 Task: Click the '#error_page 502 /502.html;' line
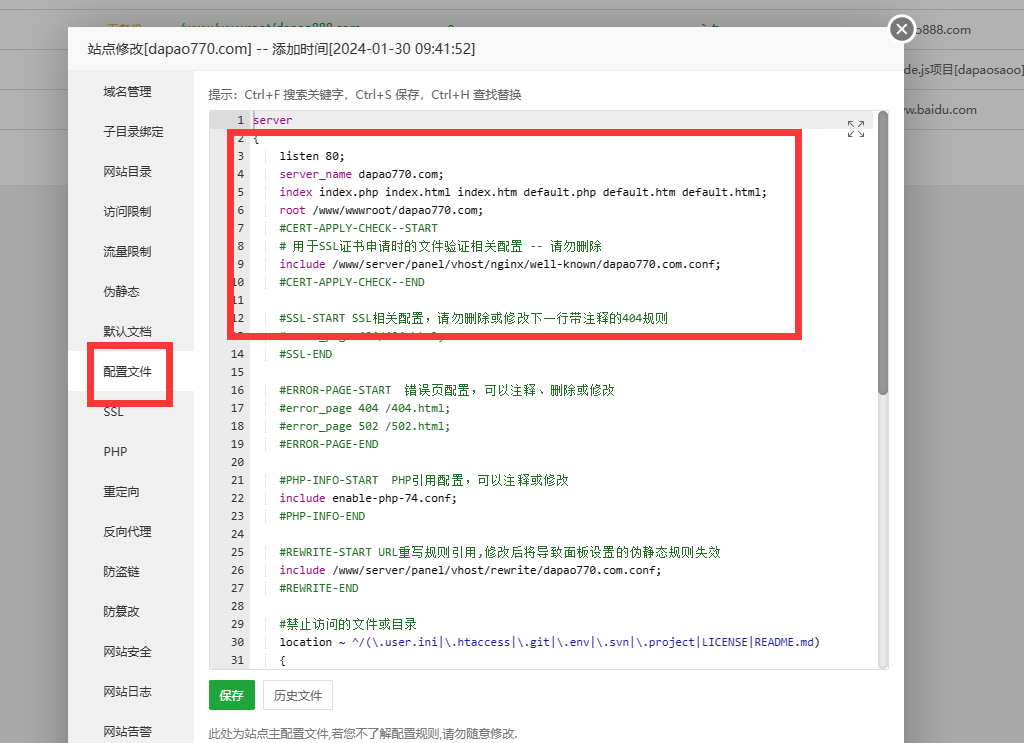point(364,426)
